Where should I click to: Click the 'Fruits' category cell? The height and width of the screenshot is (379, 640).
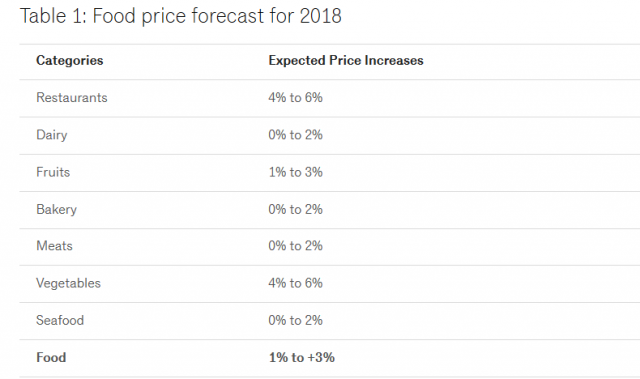point(53,172)
